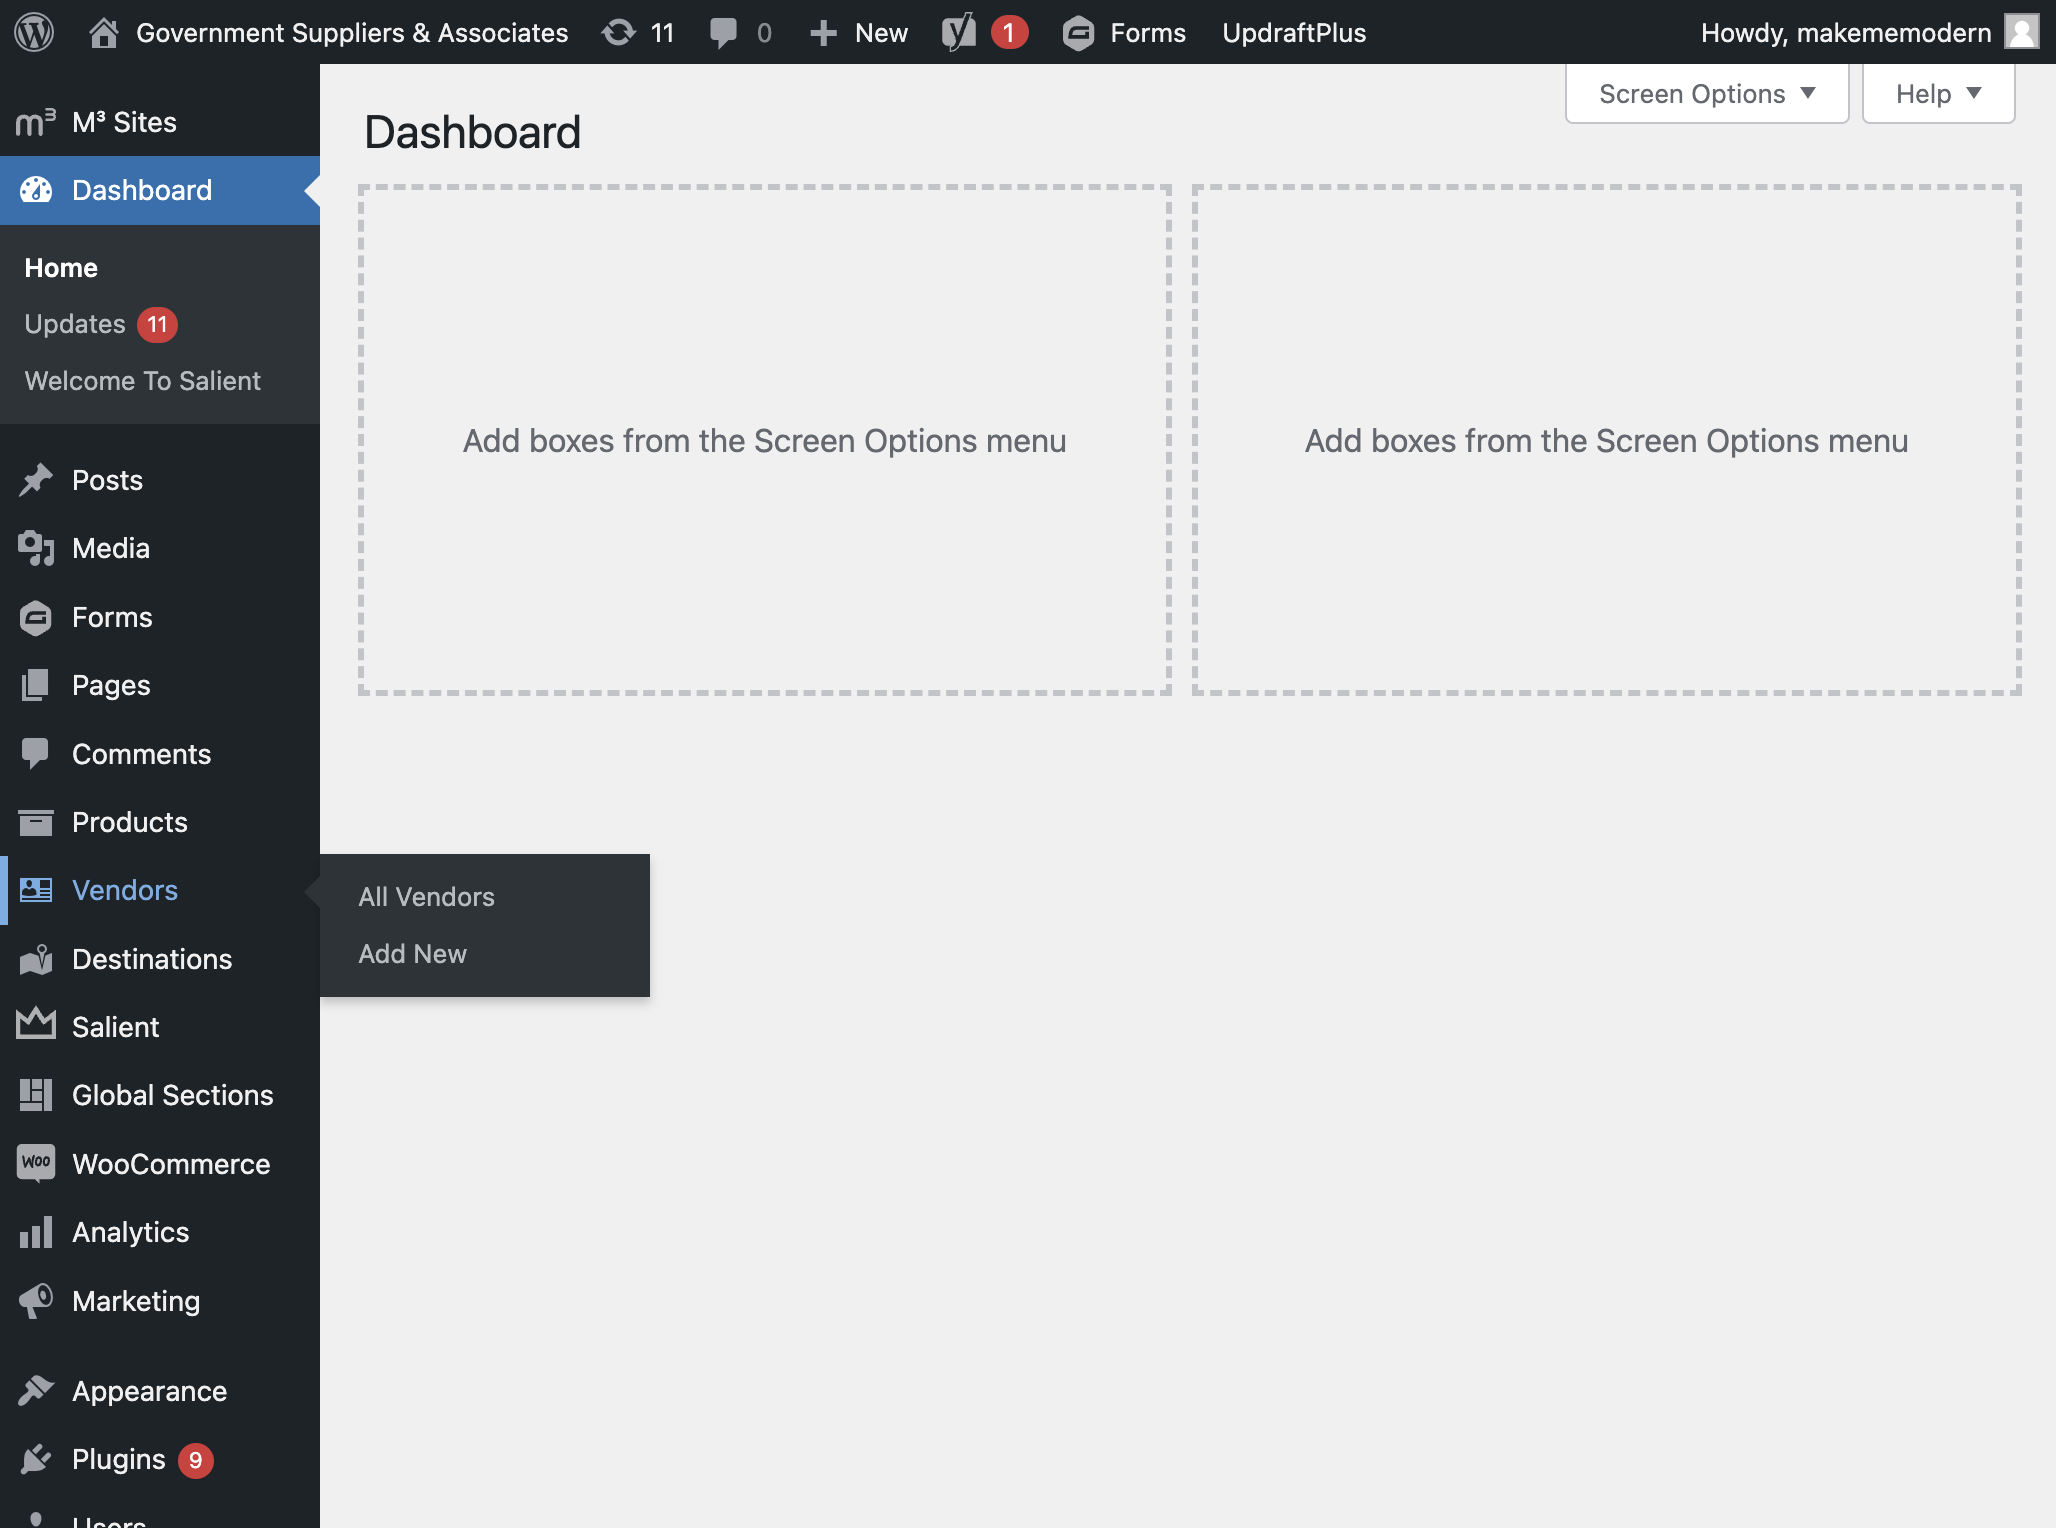The image size is (2056, 1528).
Task: Click the Analytics bar chart icon
Action: [36, 1233]
